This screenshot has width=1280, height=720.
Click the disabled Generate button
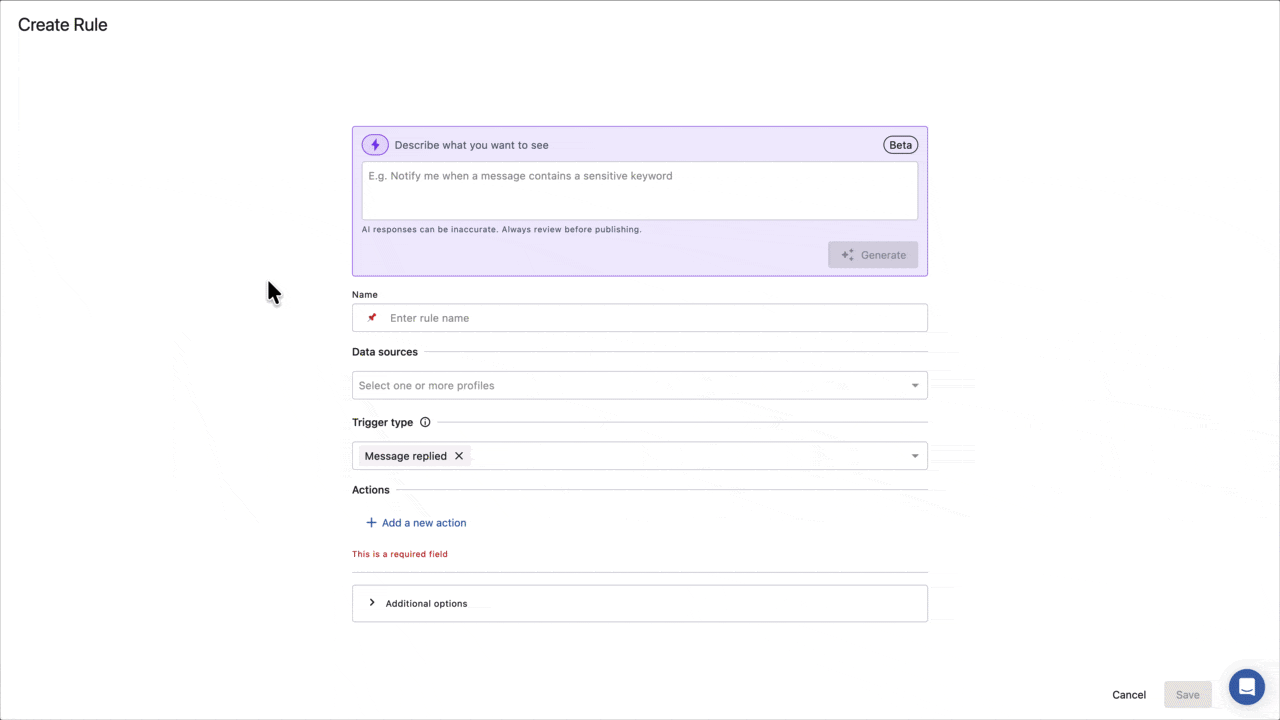[x=872, y=254]
